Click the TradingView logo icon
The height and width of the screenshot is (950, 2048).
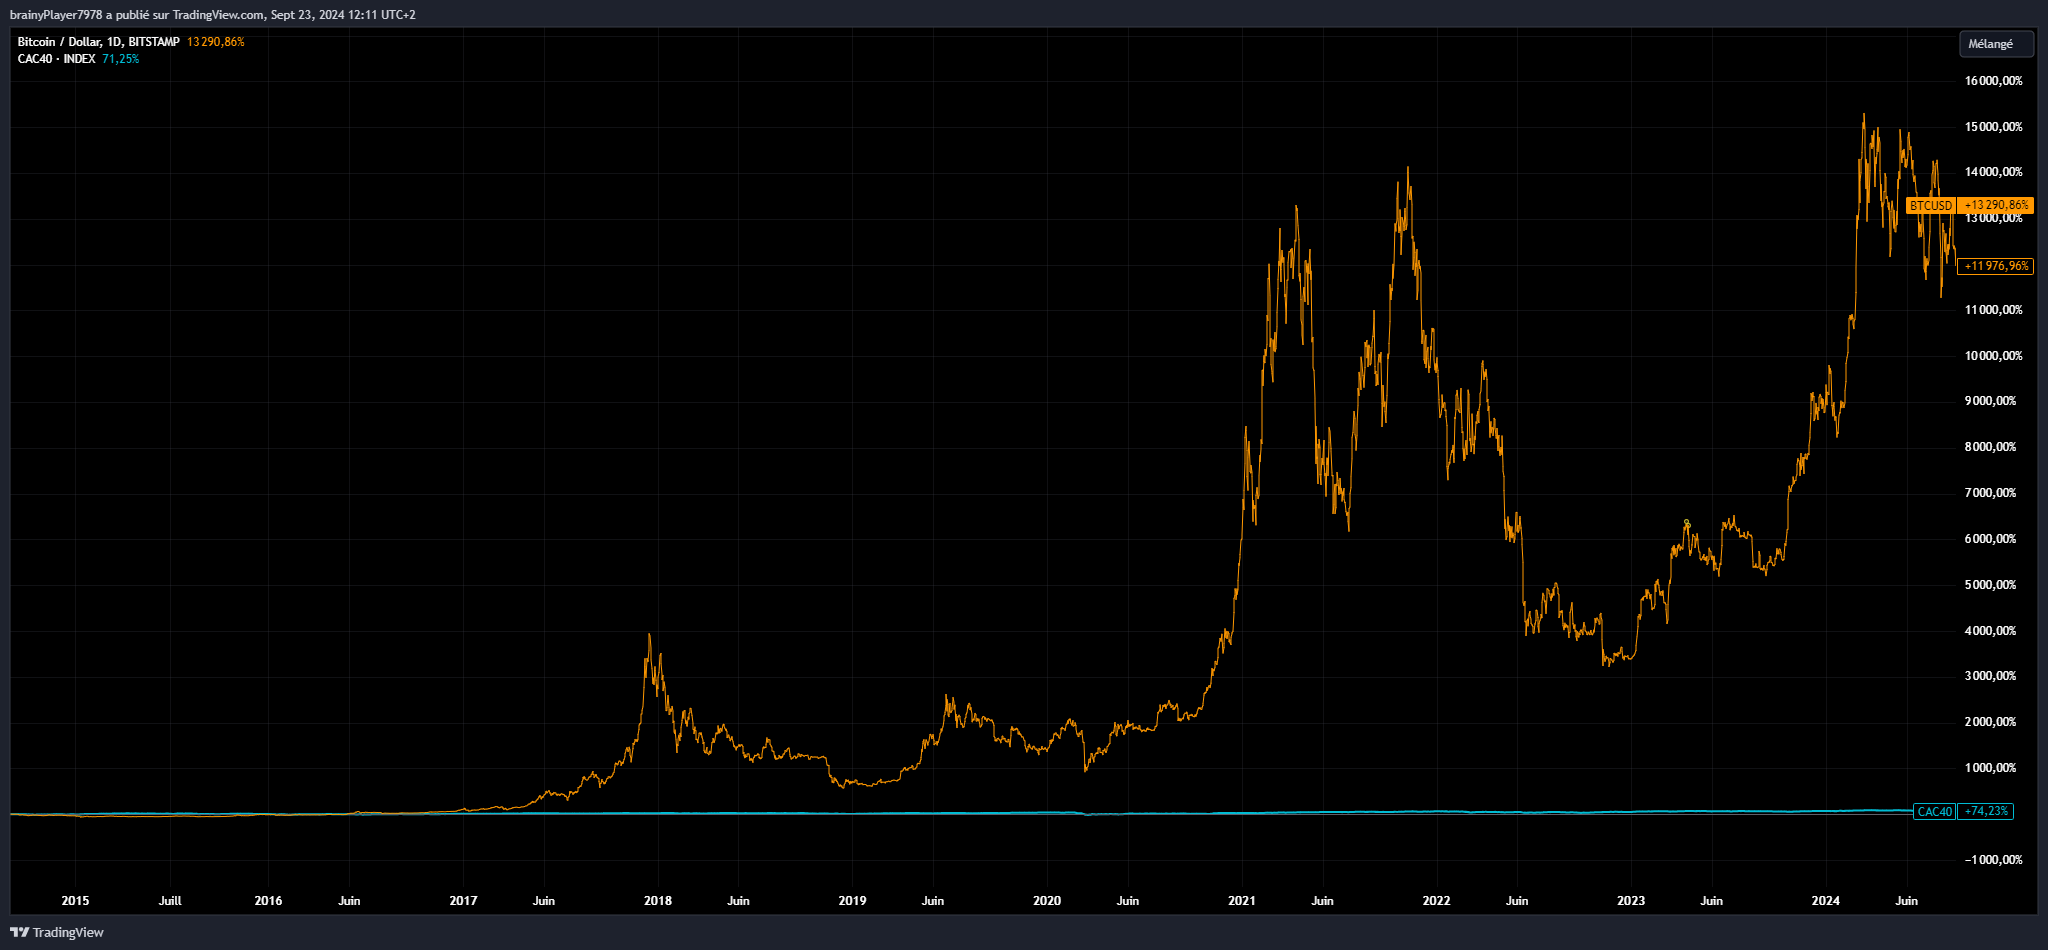[19, 932]
